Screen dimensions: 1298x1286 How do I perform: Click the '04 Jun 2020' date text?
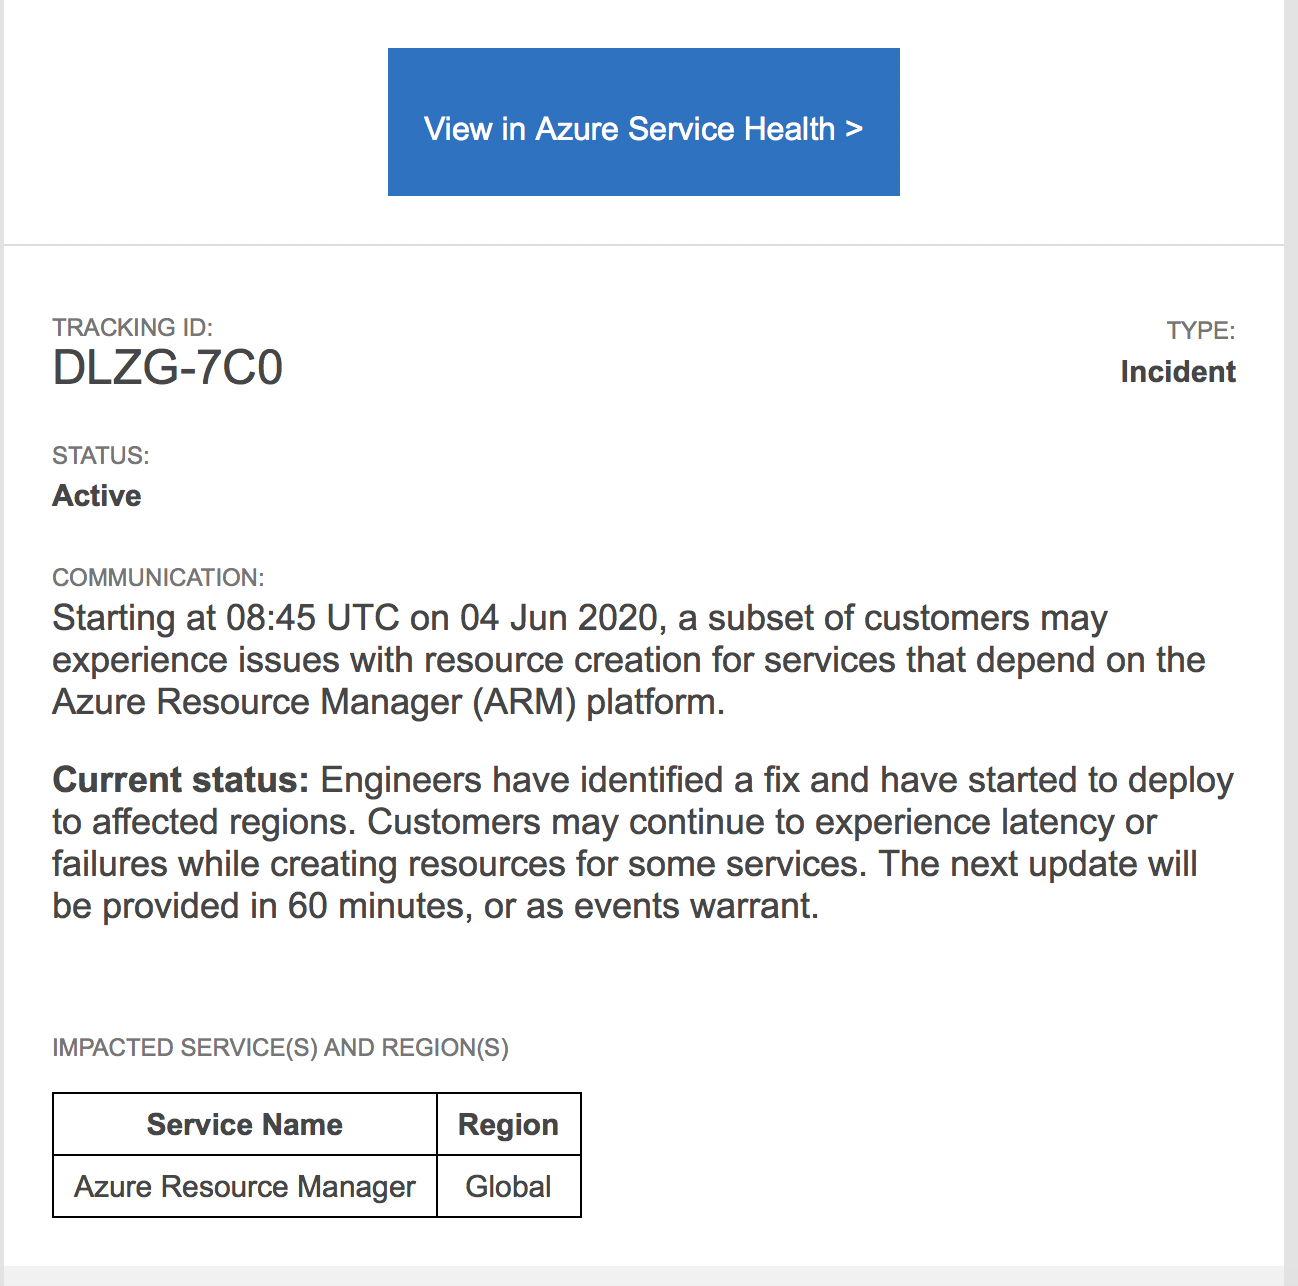click(x=558, y=618)
